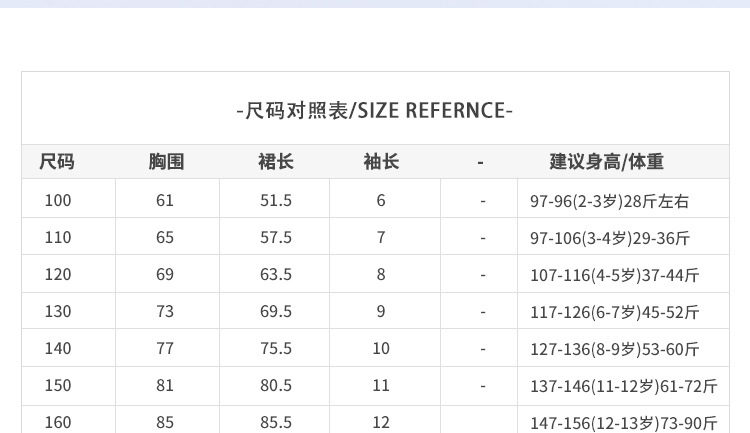Click skirt length 63.5
Image resolution: width=750 pixels, height=433 pixels.
276,274
